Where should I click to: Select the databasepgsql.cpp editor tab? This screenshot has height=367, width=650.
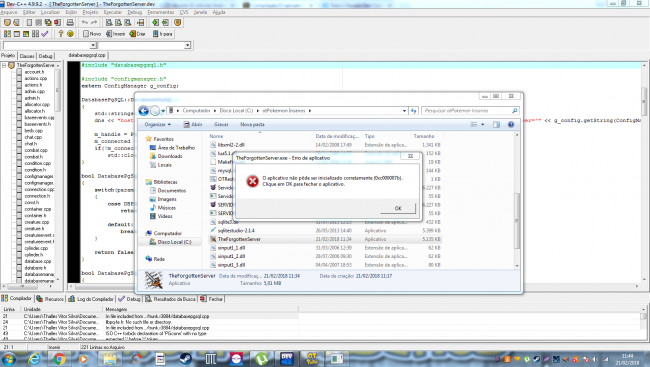pos(87,55)
